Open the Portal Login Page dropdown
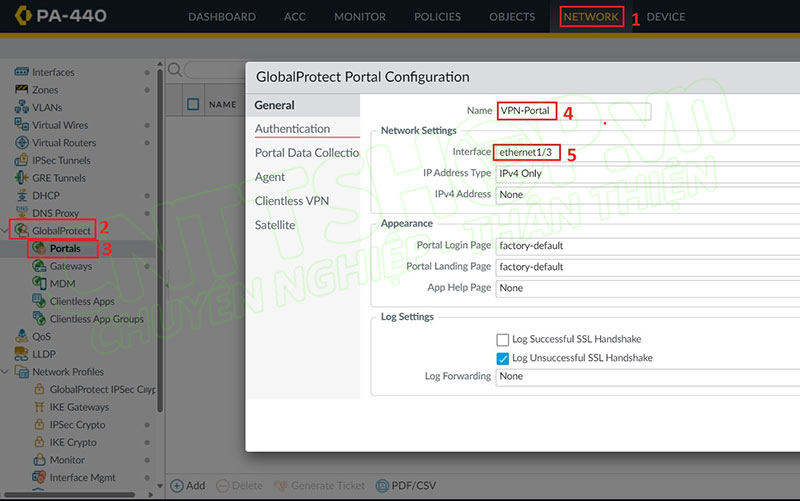 coord(647,246)
